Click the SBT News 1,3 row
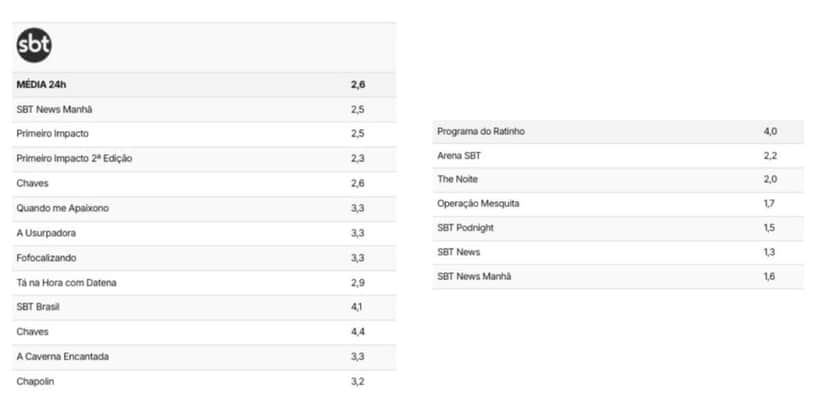 tap(618, 252)
